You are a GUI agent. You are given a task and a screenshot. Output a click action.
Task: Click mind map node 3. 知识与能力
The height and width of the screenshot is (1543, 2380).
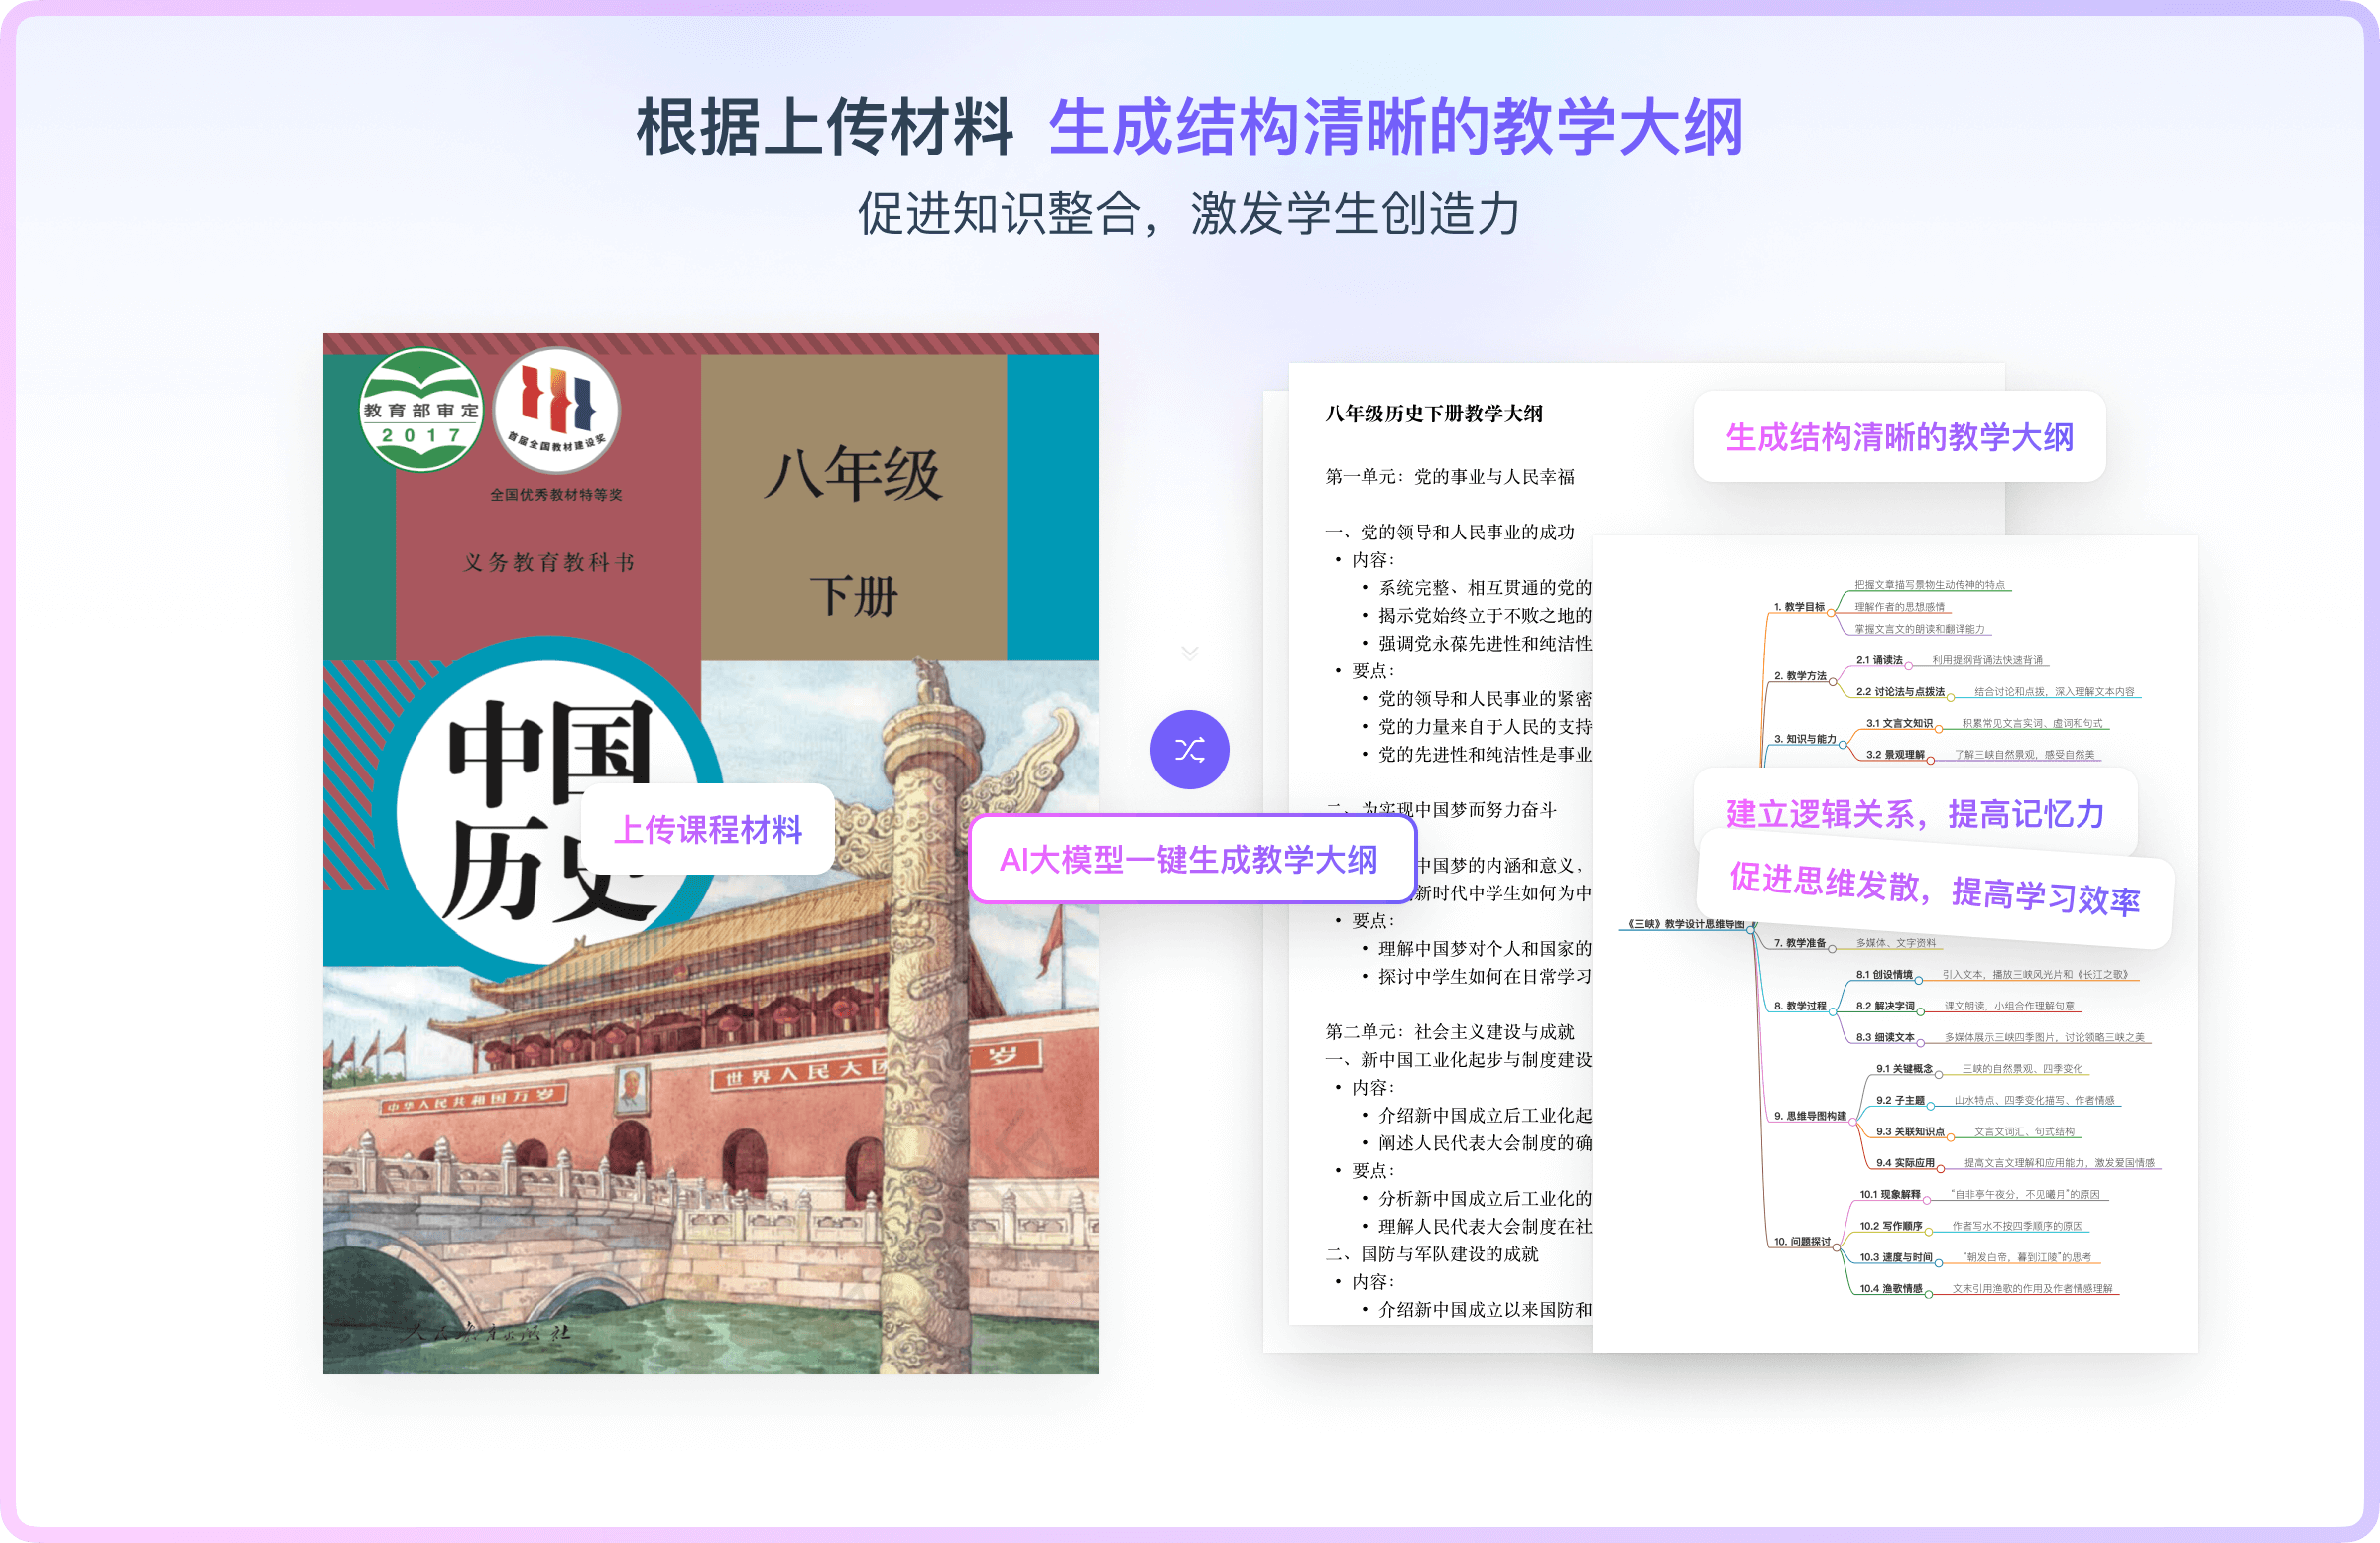pos(1805,738)
